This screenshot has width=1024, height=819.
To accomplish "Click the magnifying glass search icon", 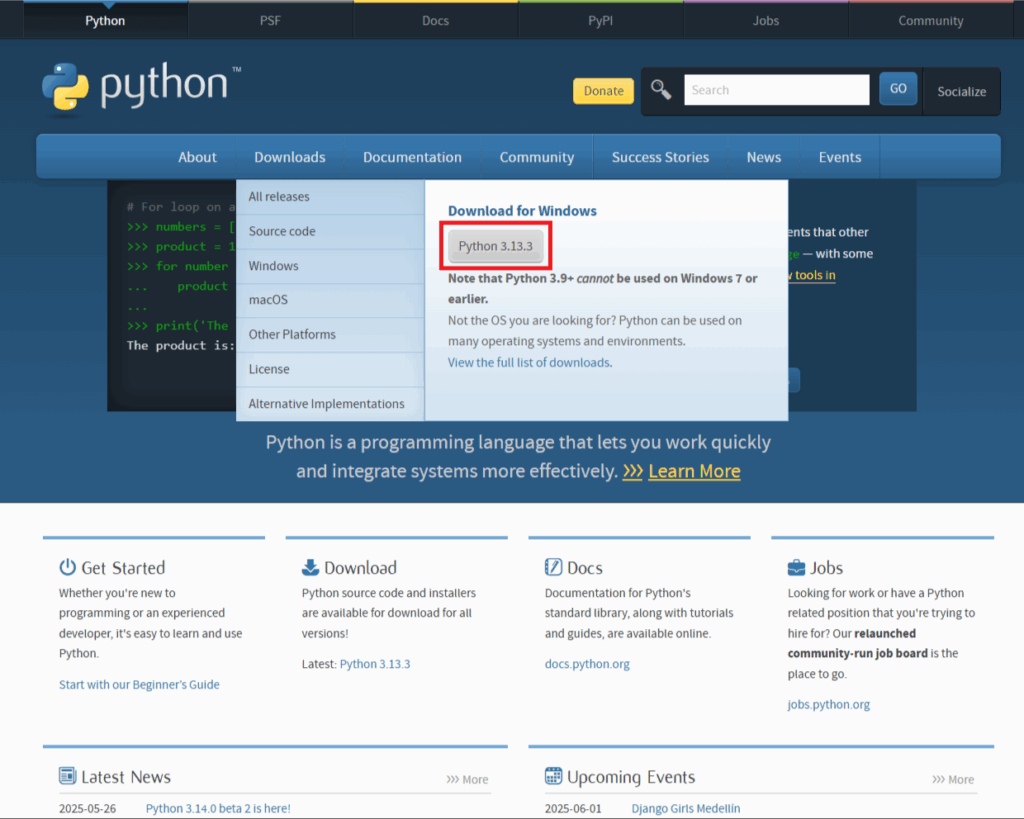I will (x=661, y=89).
